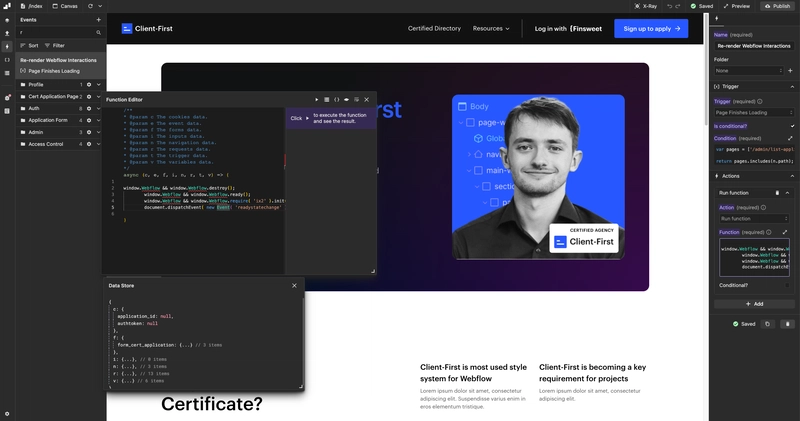
Task: Publish the project
Action: point(778,6)
